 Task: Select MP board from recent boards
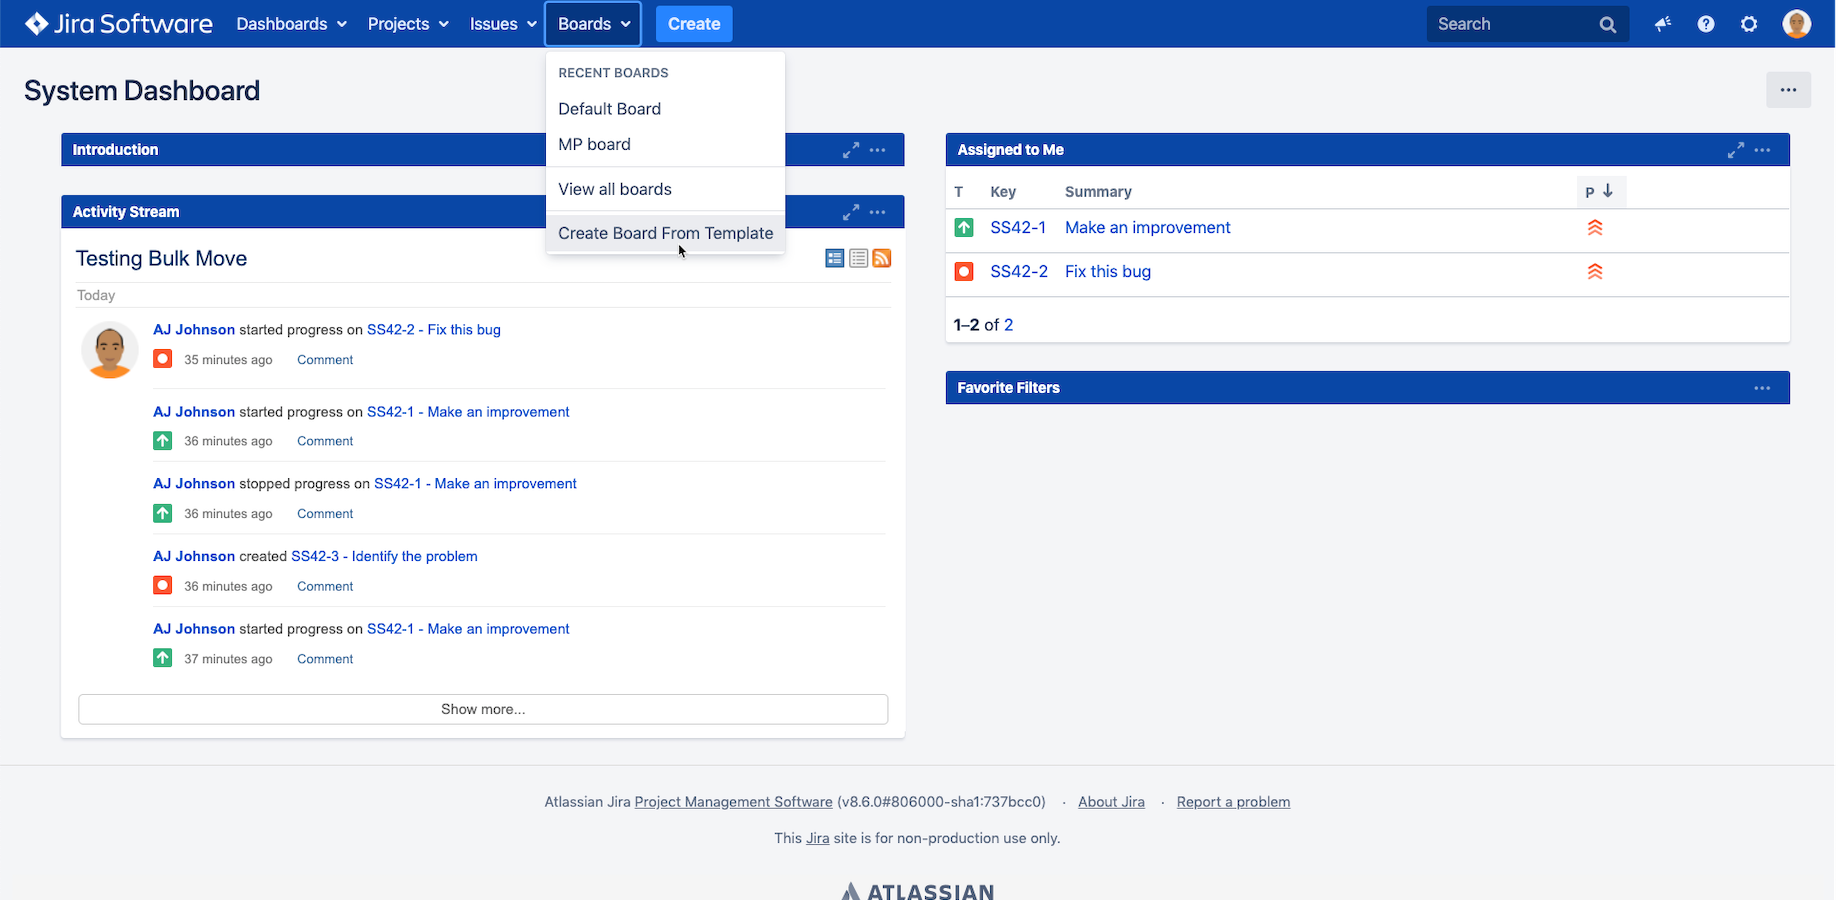pos(665,144)
